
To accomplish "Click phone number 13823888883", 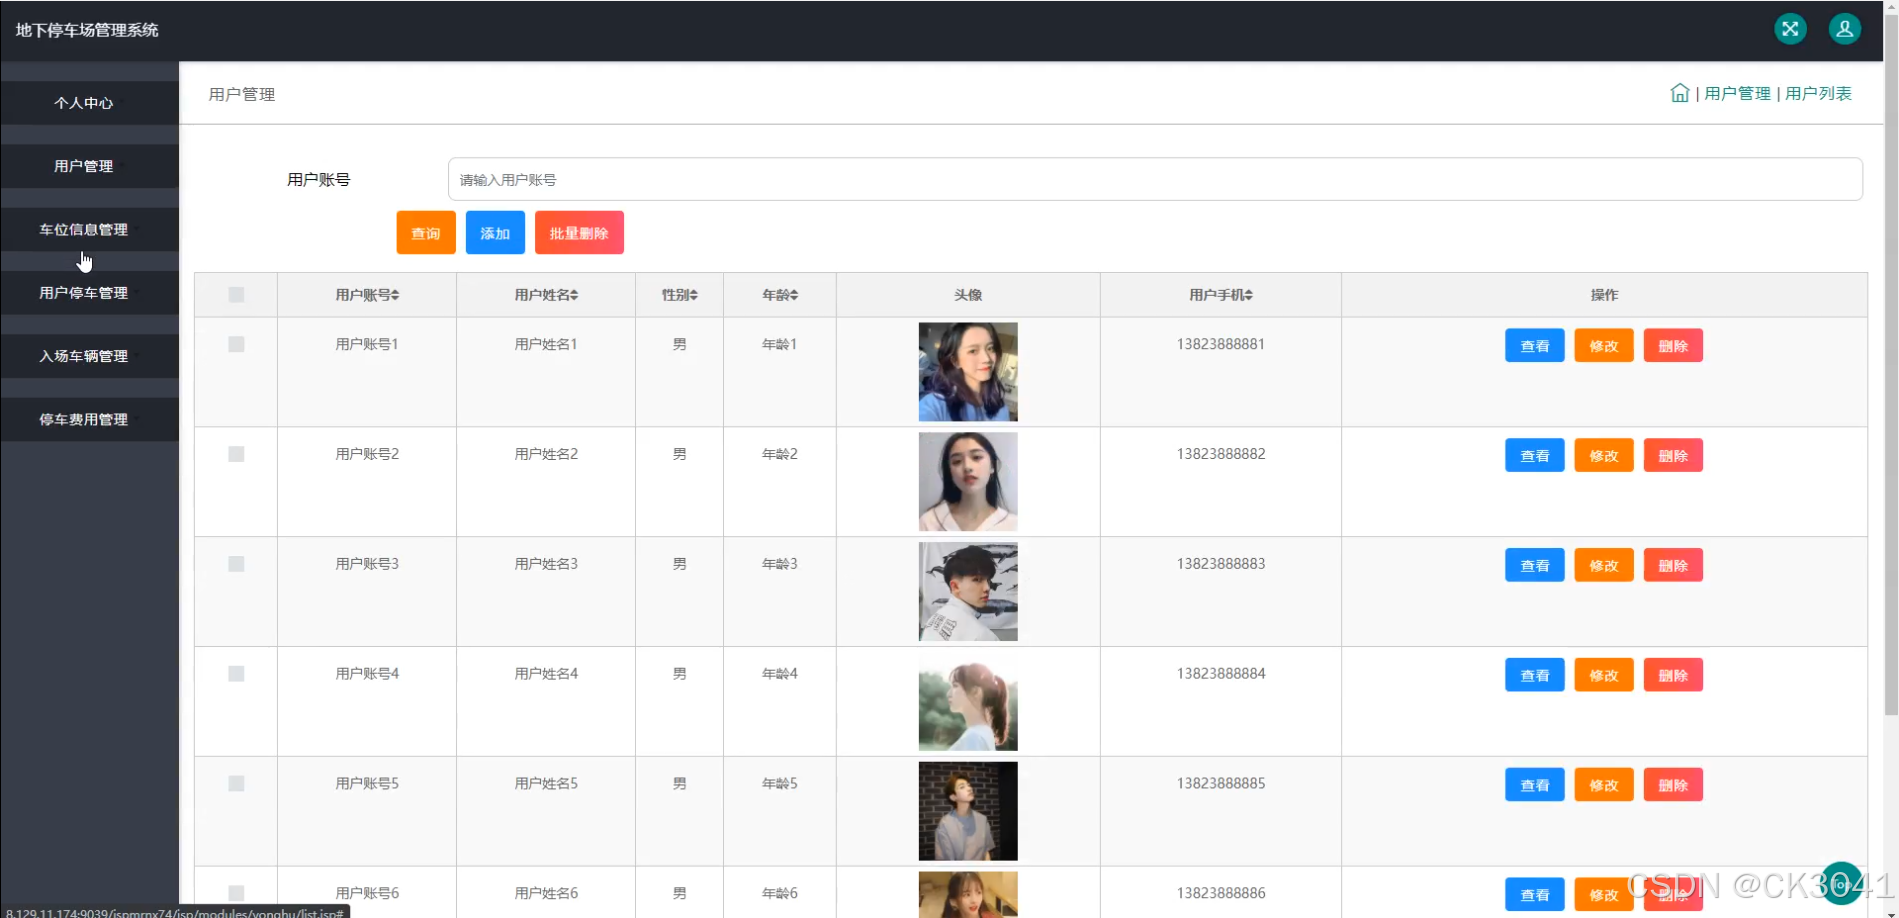I will click(1221, 564).
